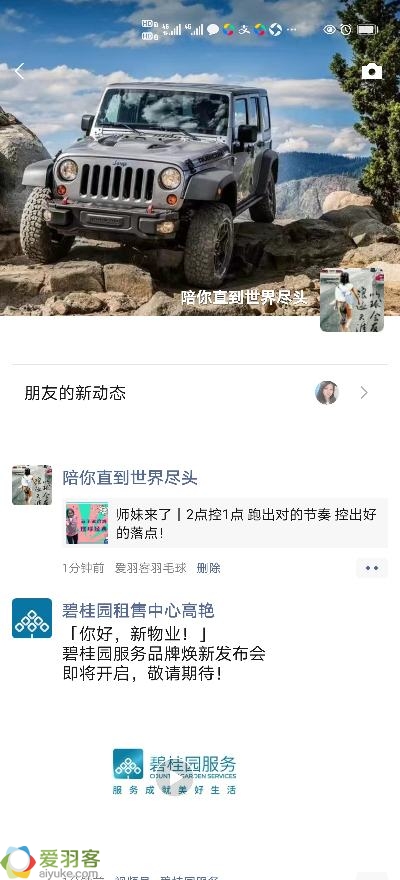
Task: Tap the friend avatar in 朋友的新动态
Action: [x=327, y=393]
